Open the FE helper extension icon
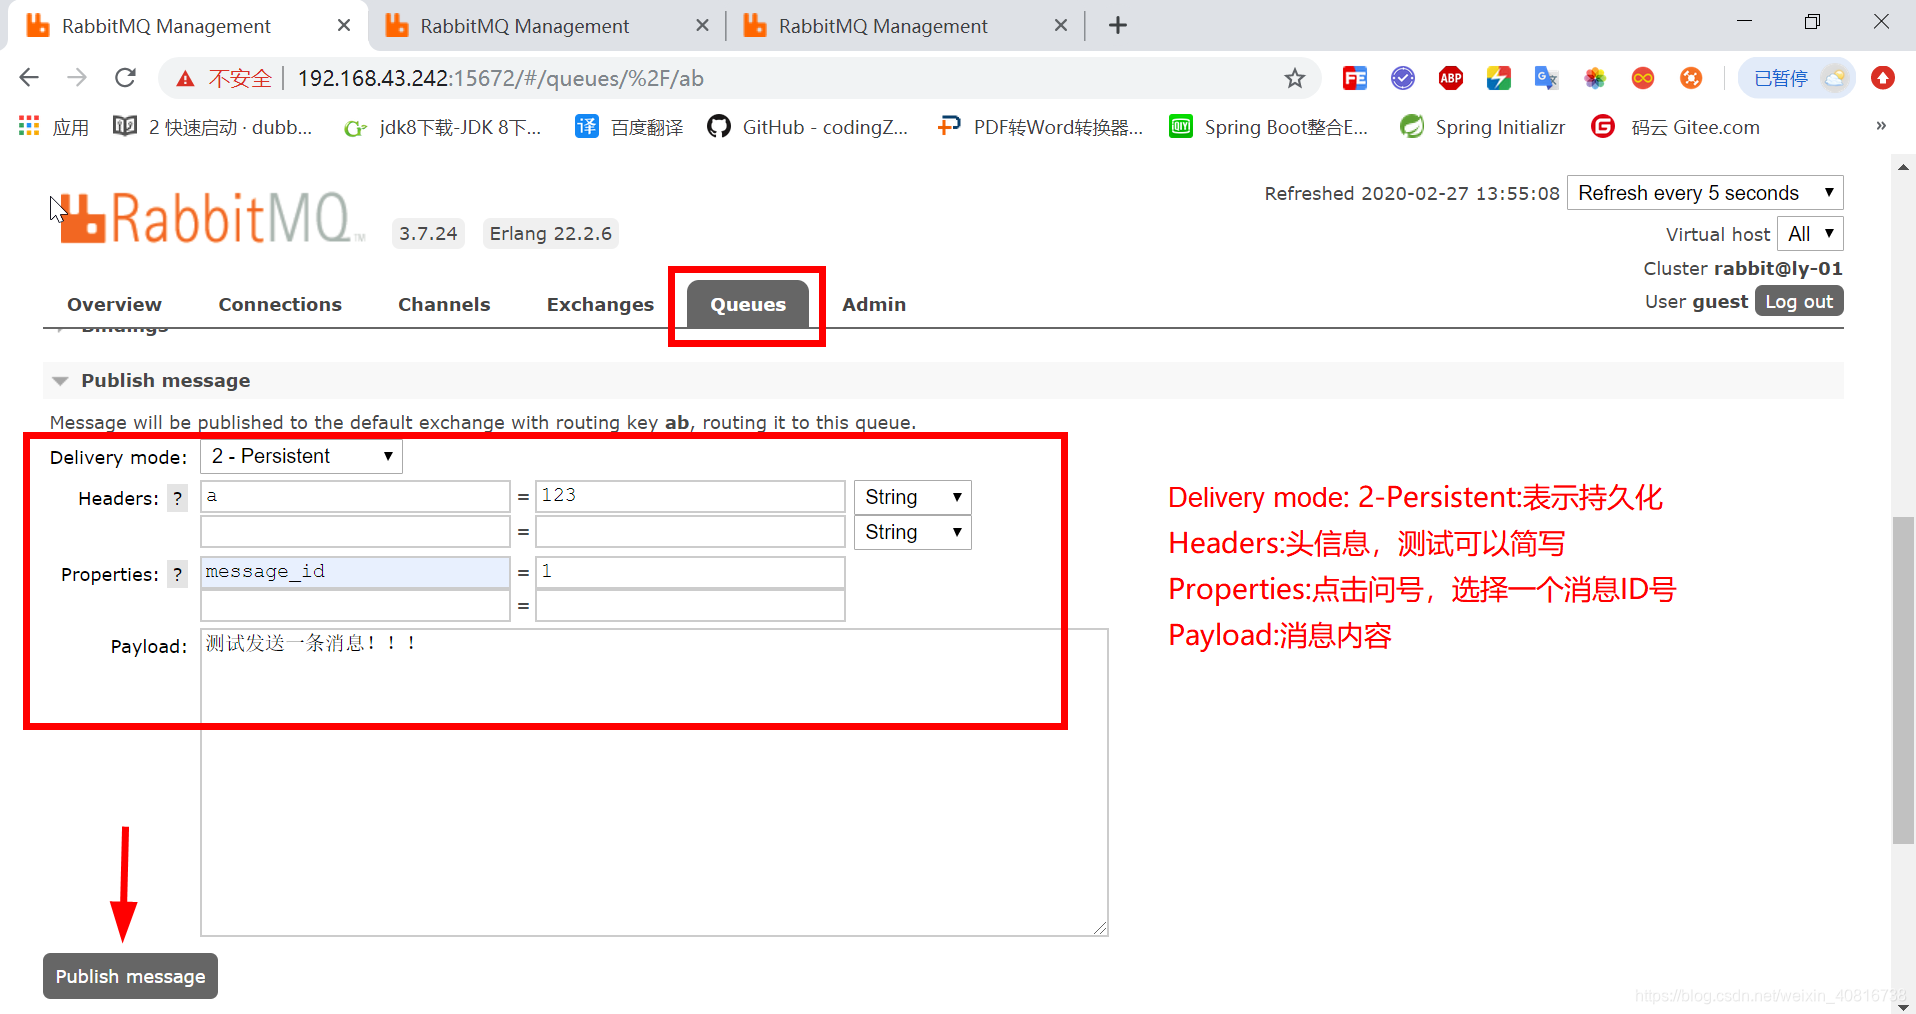This screenshot has width=1916, height=1014. (1355, 78)
